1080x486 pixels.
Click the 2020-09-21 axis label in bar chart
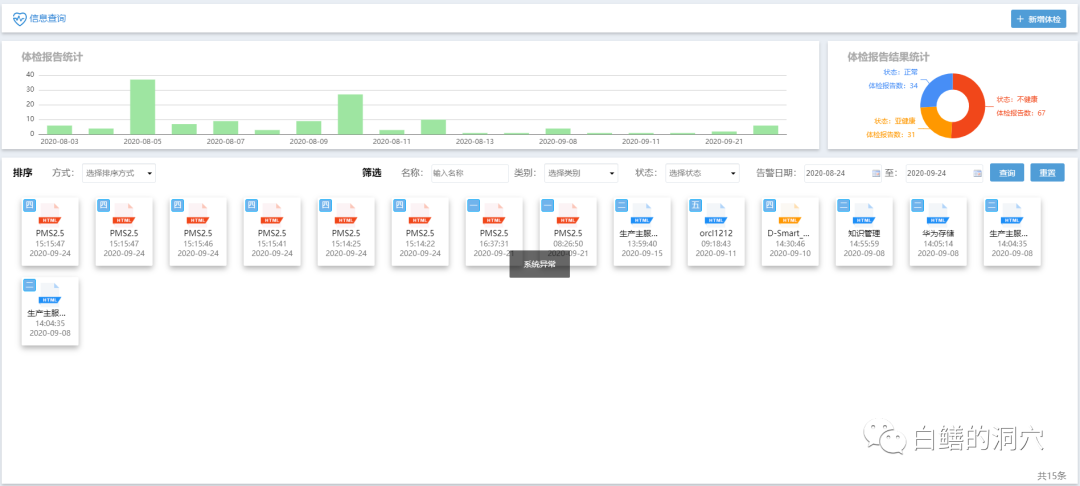coord(724,141)
